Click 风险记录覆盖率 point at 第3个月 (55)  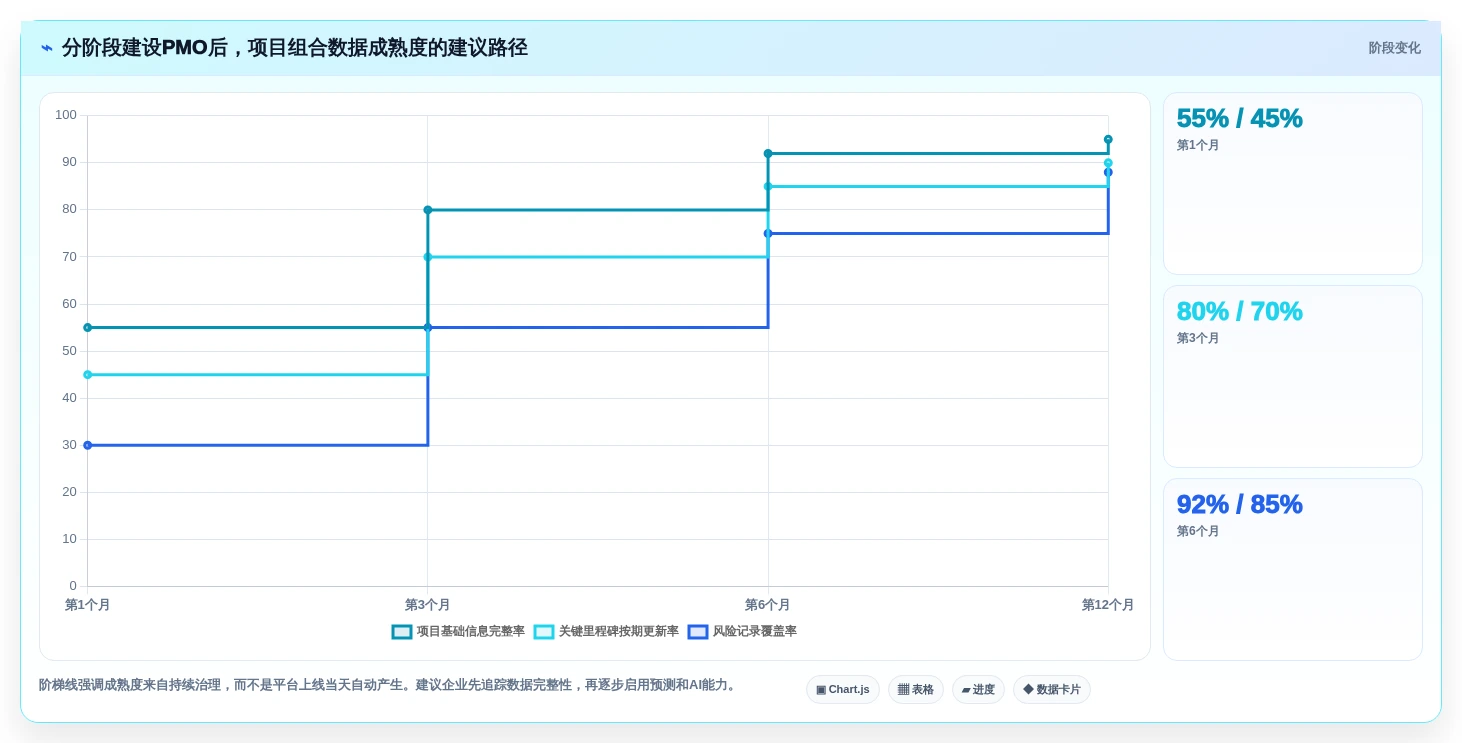tap(428, 328)
